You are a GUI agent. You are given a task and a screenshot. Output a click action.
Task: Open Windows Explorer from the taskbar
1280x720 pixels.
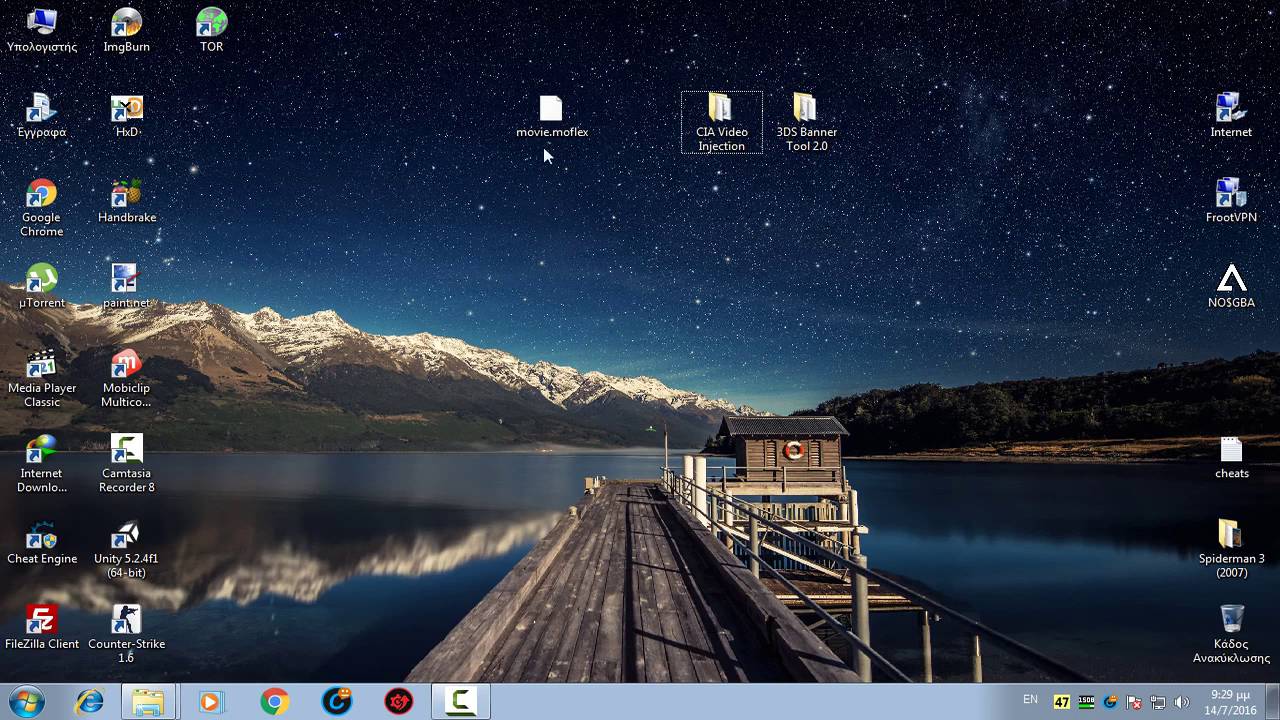coord(149,702)
